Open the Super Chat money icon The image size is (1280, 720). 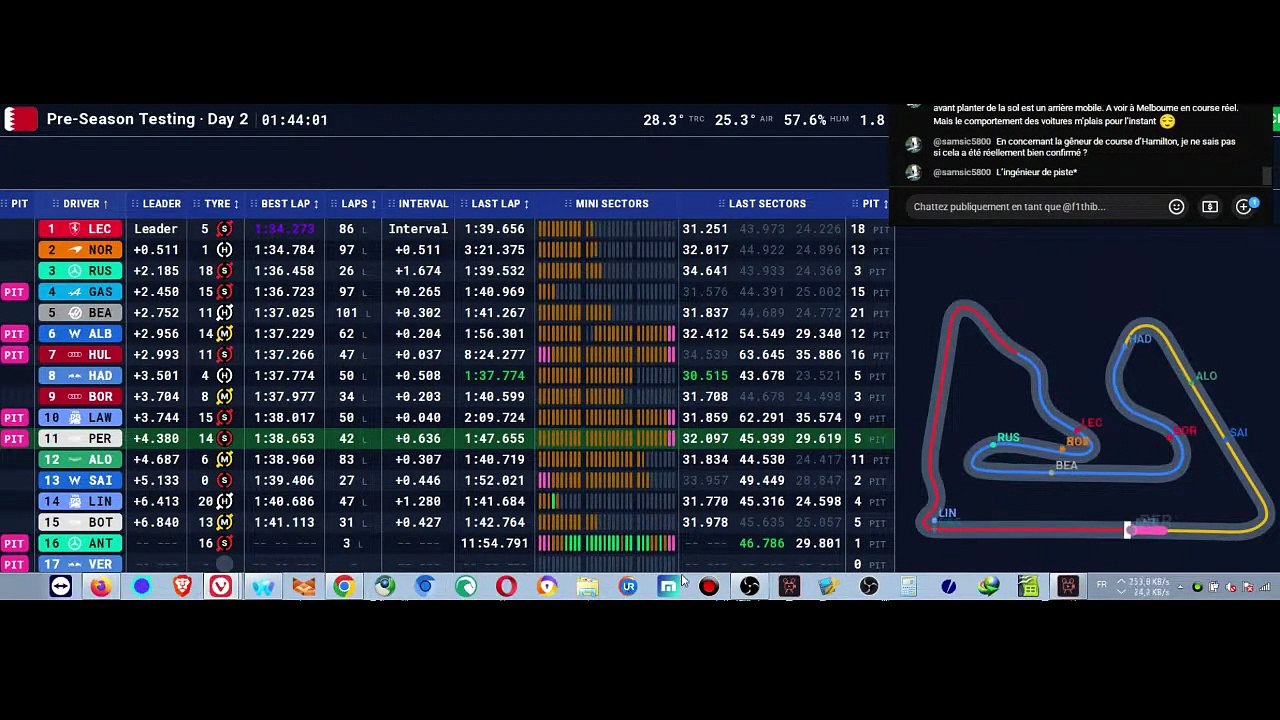[x=1210, y=207]
